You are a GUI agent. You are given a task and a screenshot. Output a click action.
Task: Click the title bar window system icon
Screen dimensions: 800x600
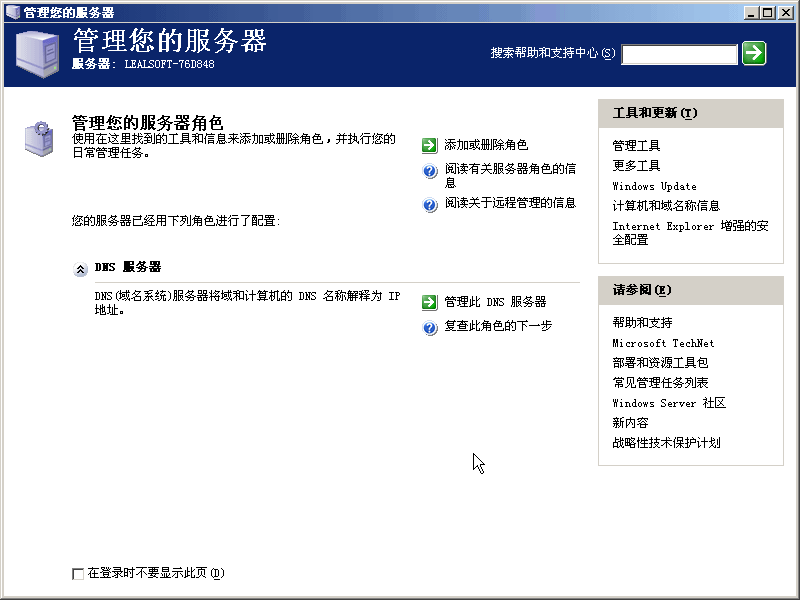point(13,12)
